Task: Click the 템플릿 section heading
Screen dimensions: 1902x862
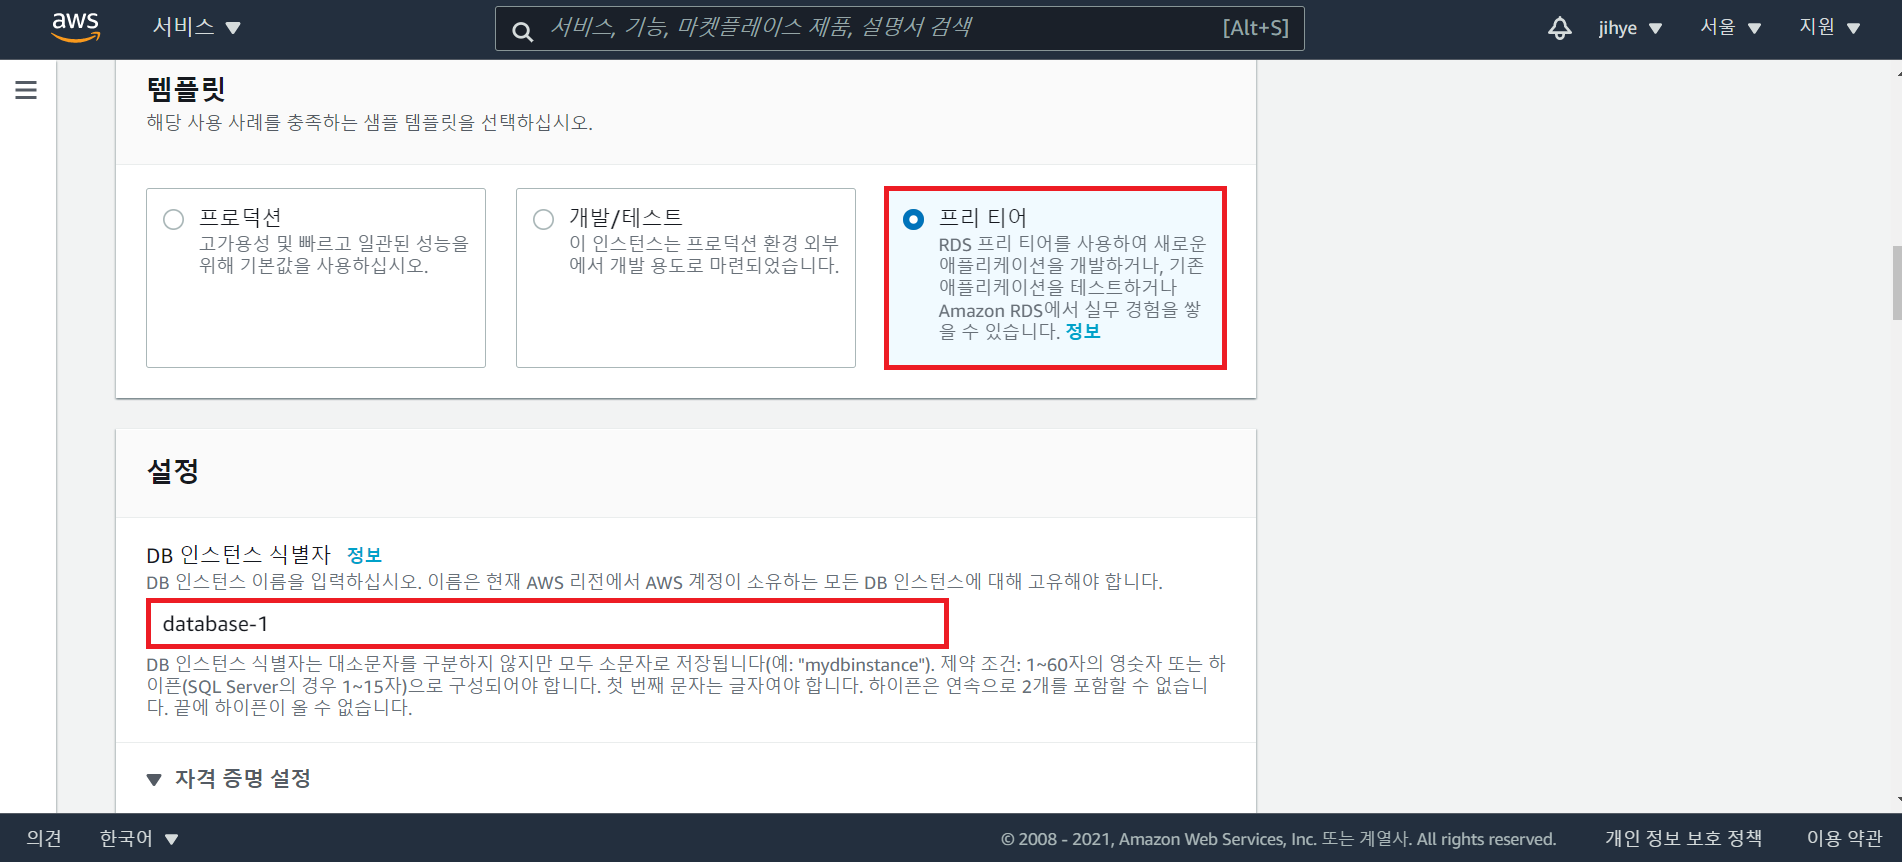Action: [186, 89]
